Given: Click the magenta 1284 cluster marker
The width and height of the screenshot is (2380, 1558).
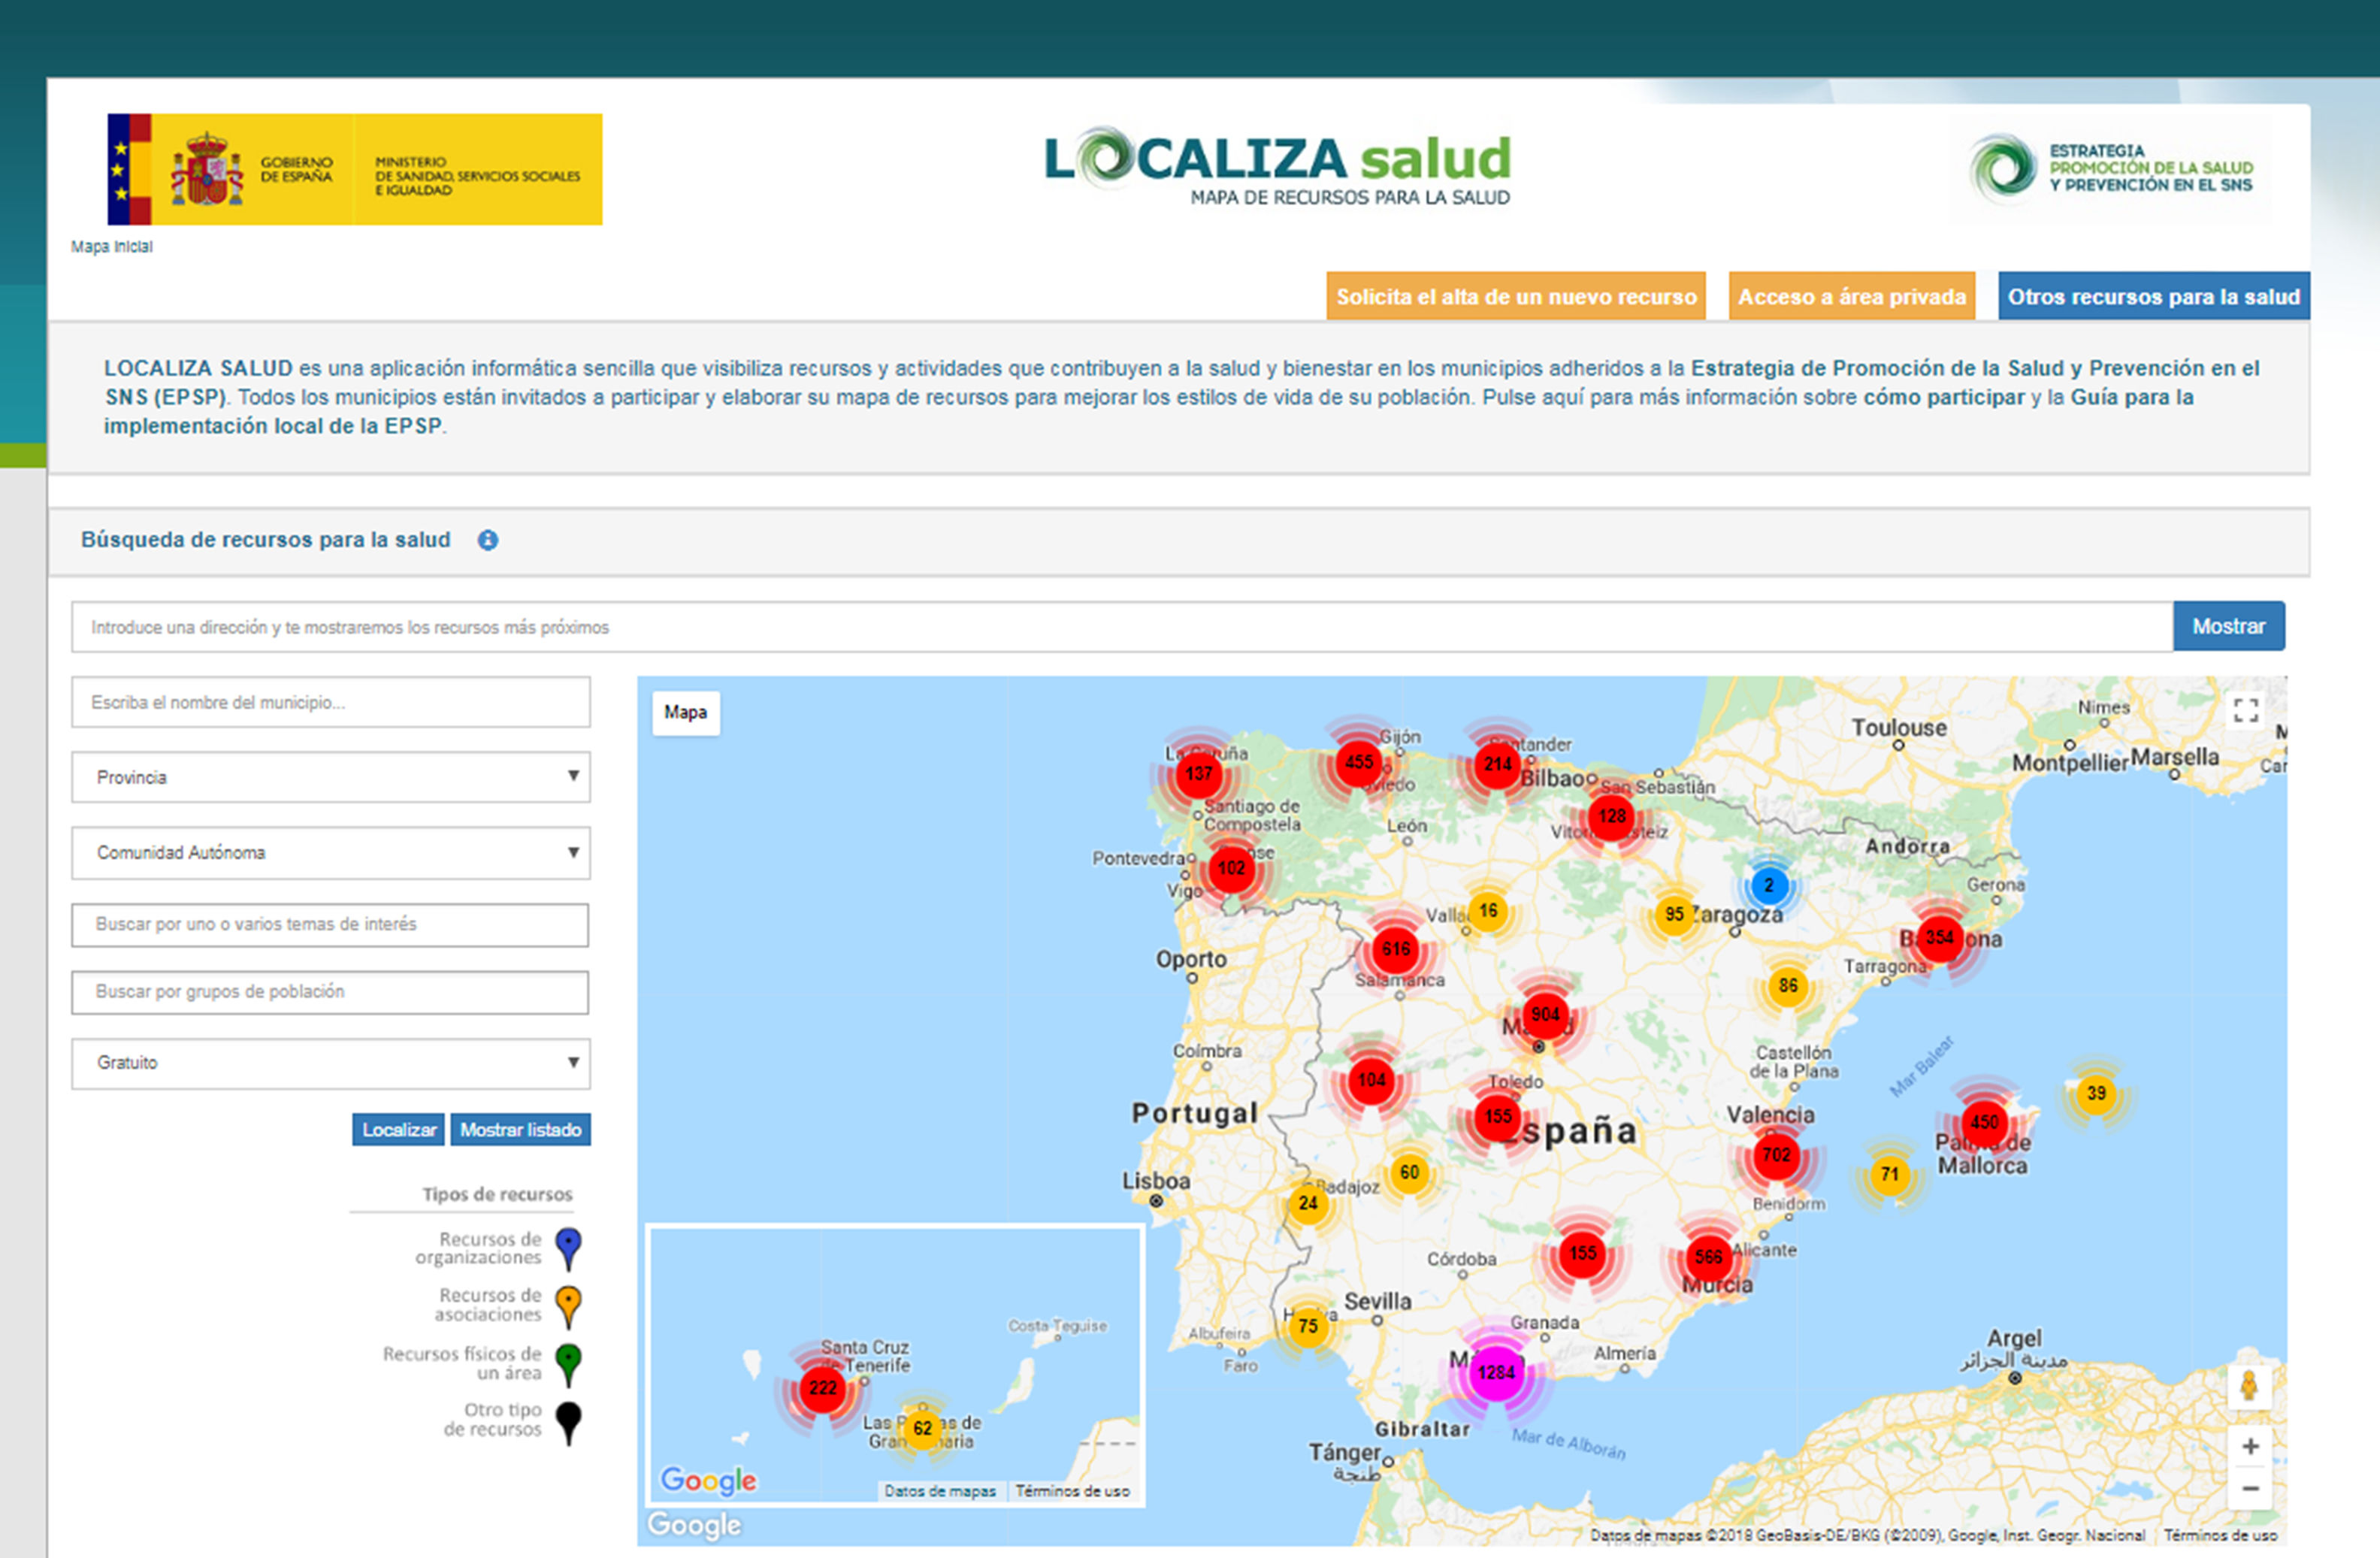Looking at the screenshot, I should coord(1496,1372).
